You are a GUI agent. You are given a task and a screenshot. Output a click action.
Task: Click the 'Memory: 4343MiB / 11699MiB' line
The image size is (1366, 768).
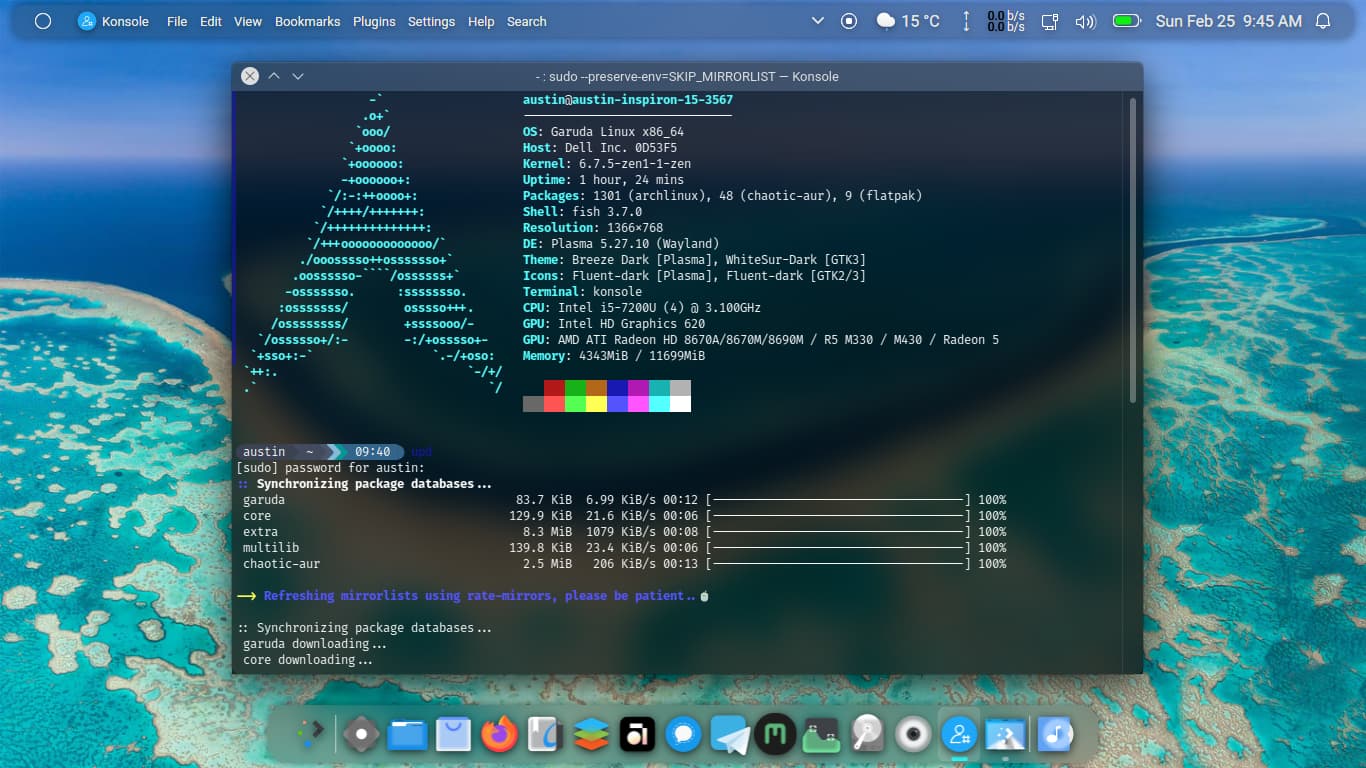614,356
